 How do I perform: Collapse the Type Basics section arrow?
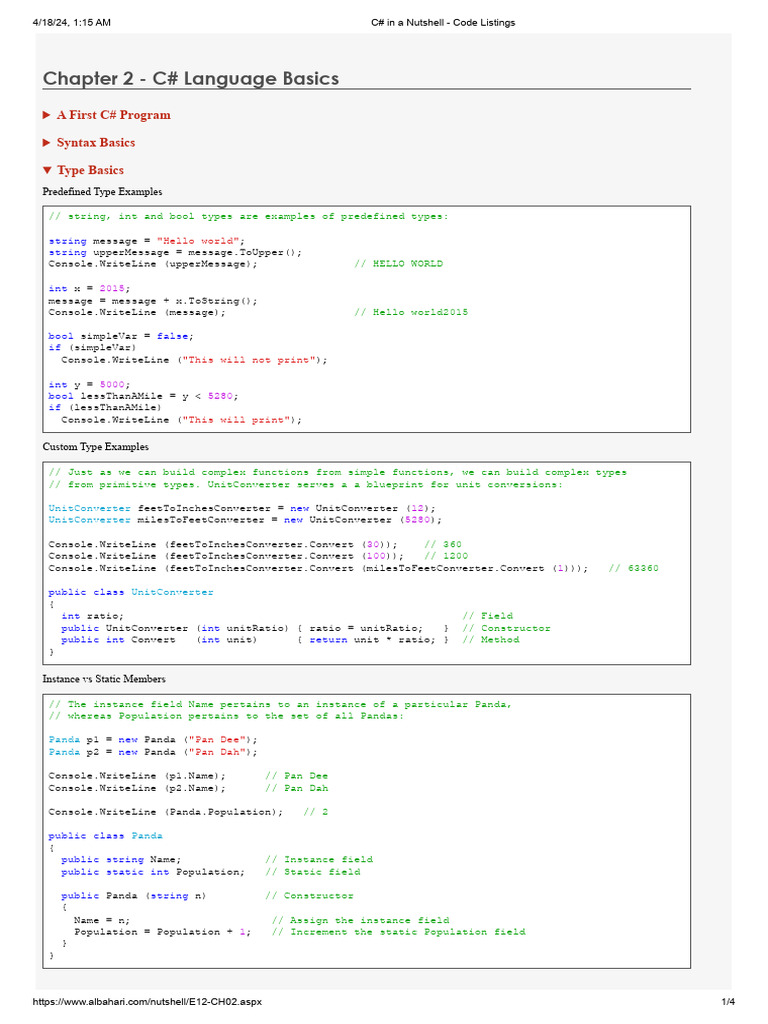pyautogui.click(x=47, y=171)
